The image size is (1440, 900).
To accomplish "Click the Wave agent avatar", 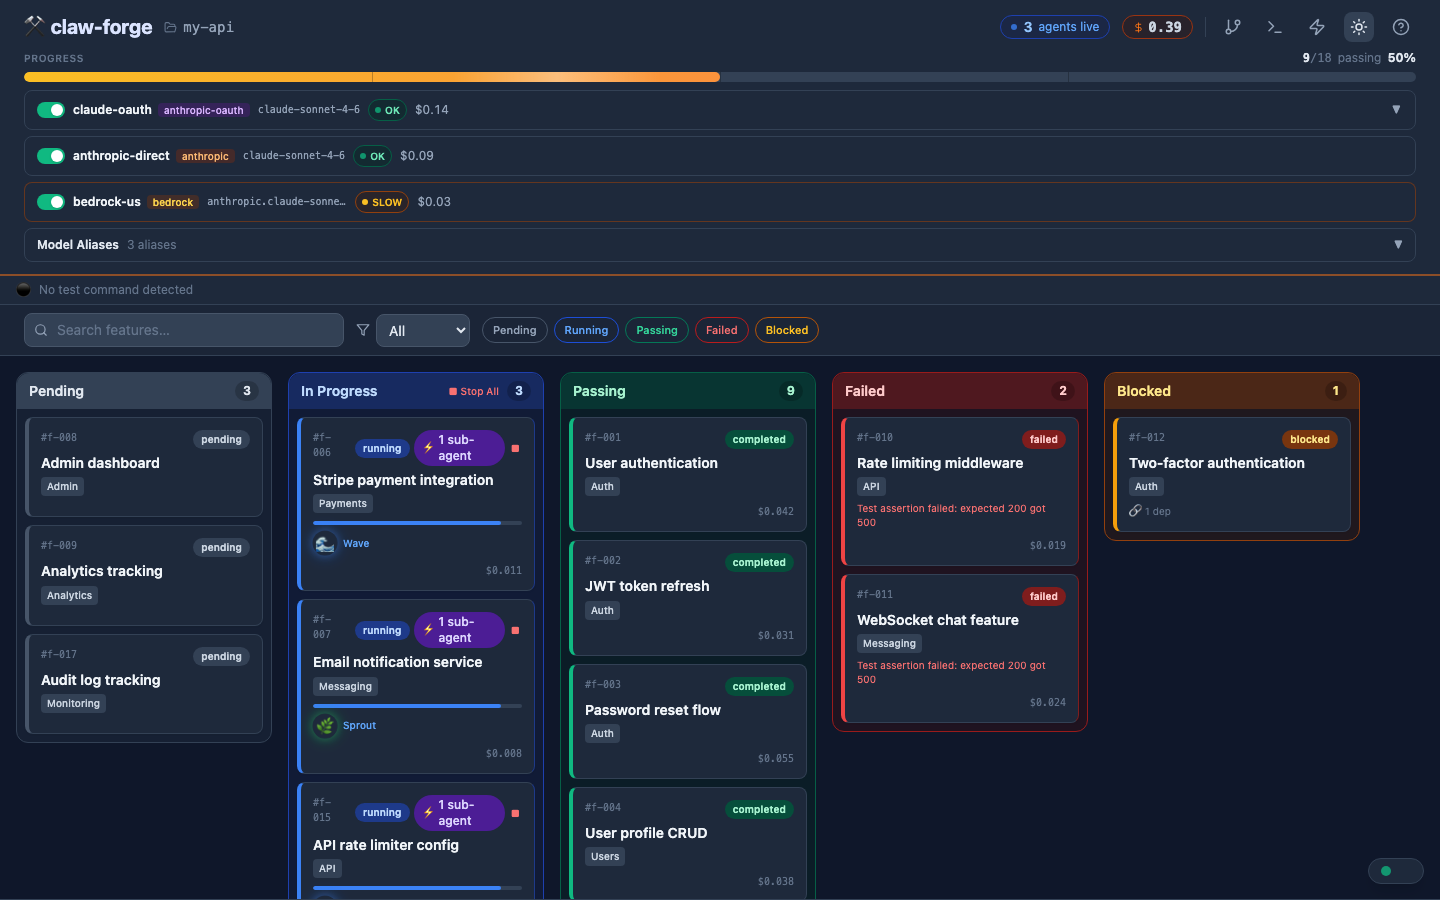I will pos(325,544).
